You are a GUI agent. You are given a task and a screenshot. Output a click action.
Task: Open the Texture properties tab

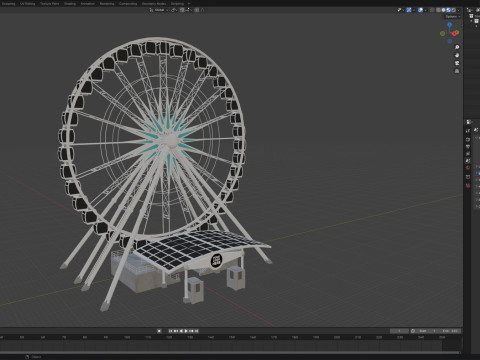468,185
